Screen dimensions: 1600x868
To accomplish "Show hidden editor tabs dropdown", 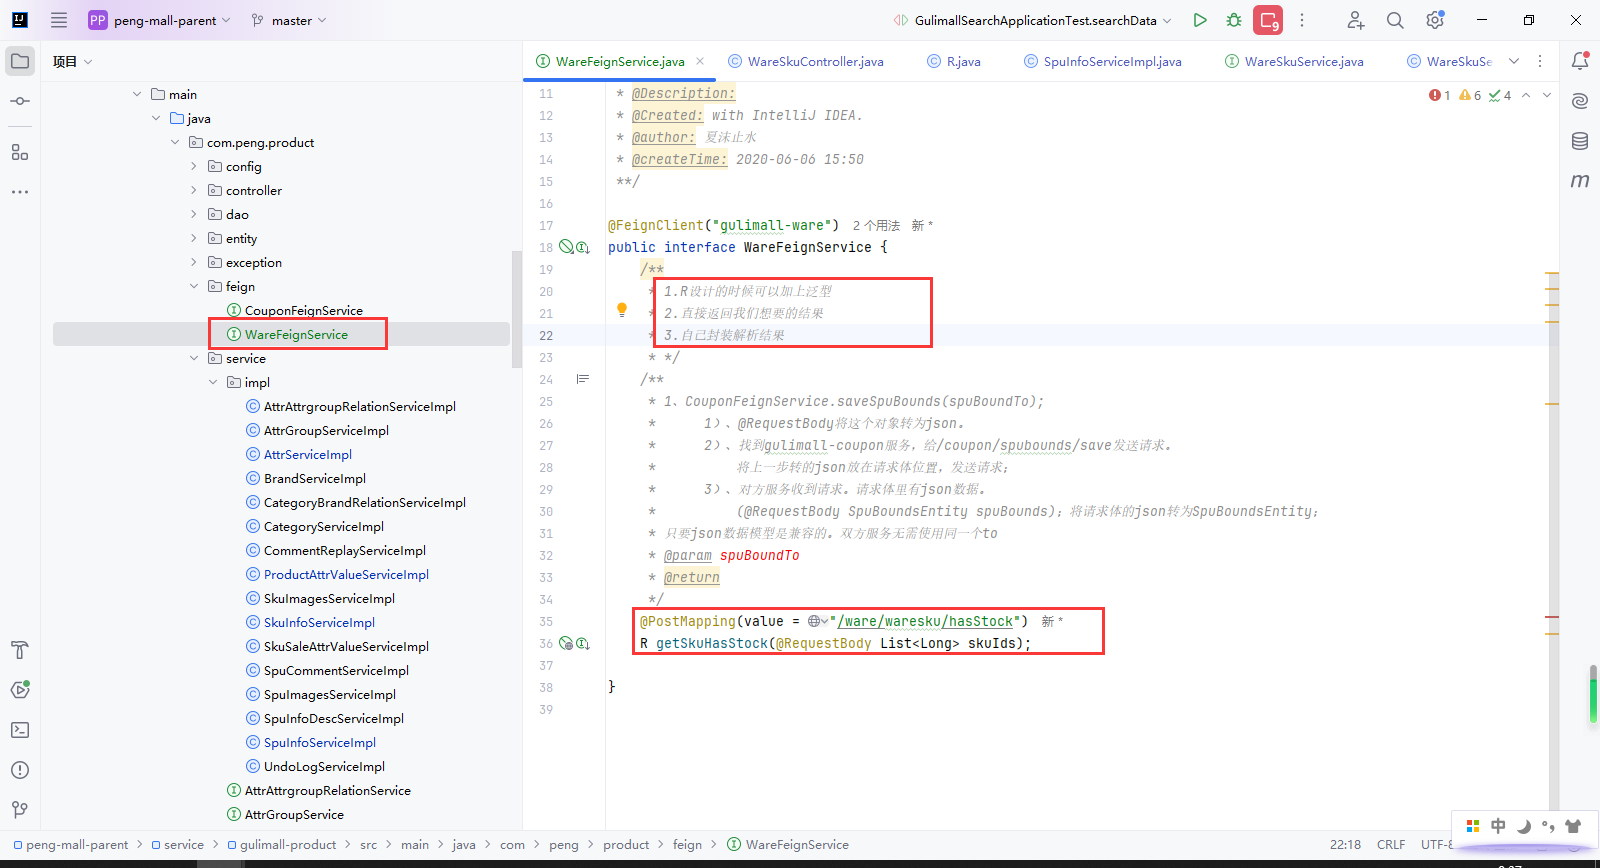I will (x=1514, y=61).
